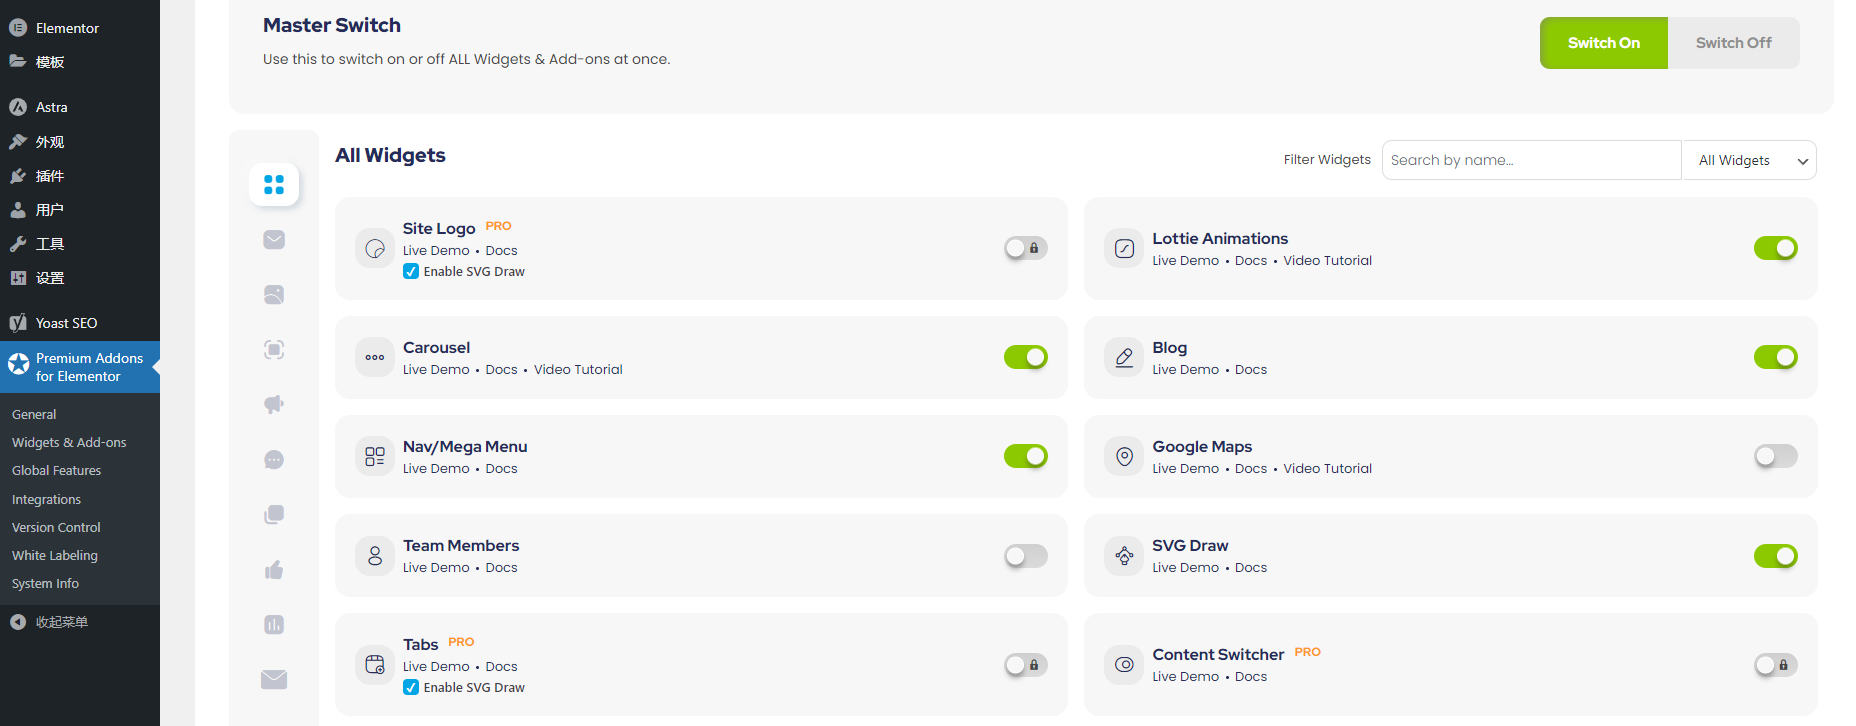Go to the Global Features submenu
This screenshot has width=1856, height=726.
(x=56, y=470)
